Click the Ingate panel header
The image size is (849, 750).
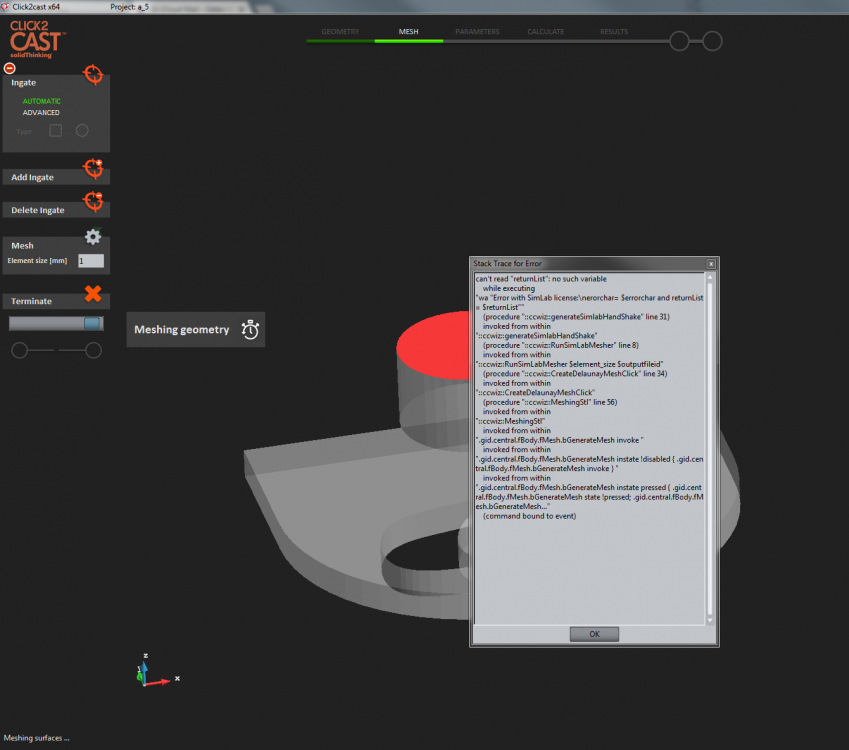24,82
